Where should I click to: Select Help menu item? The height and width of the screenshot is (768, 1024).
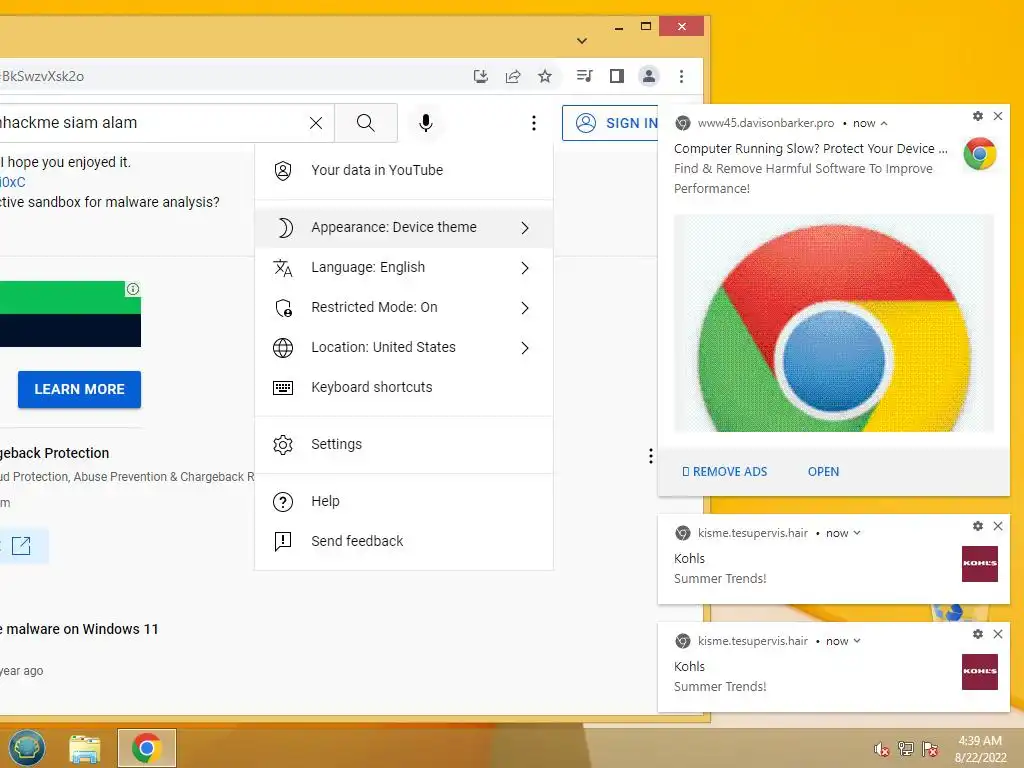coord(404,502)
